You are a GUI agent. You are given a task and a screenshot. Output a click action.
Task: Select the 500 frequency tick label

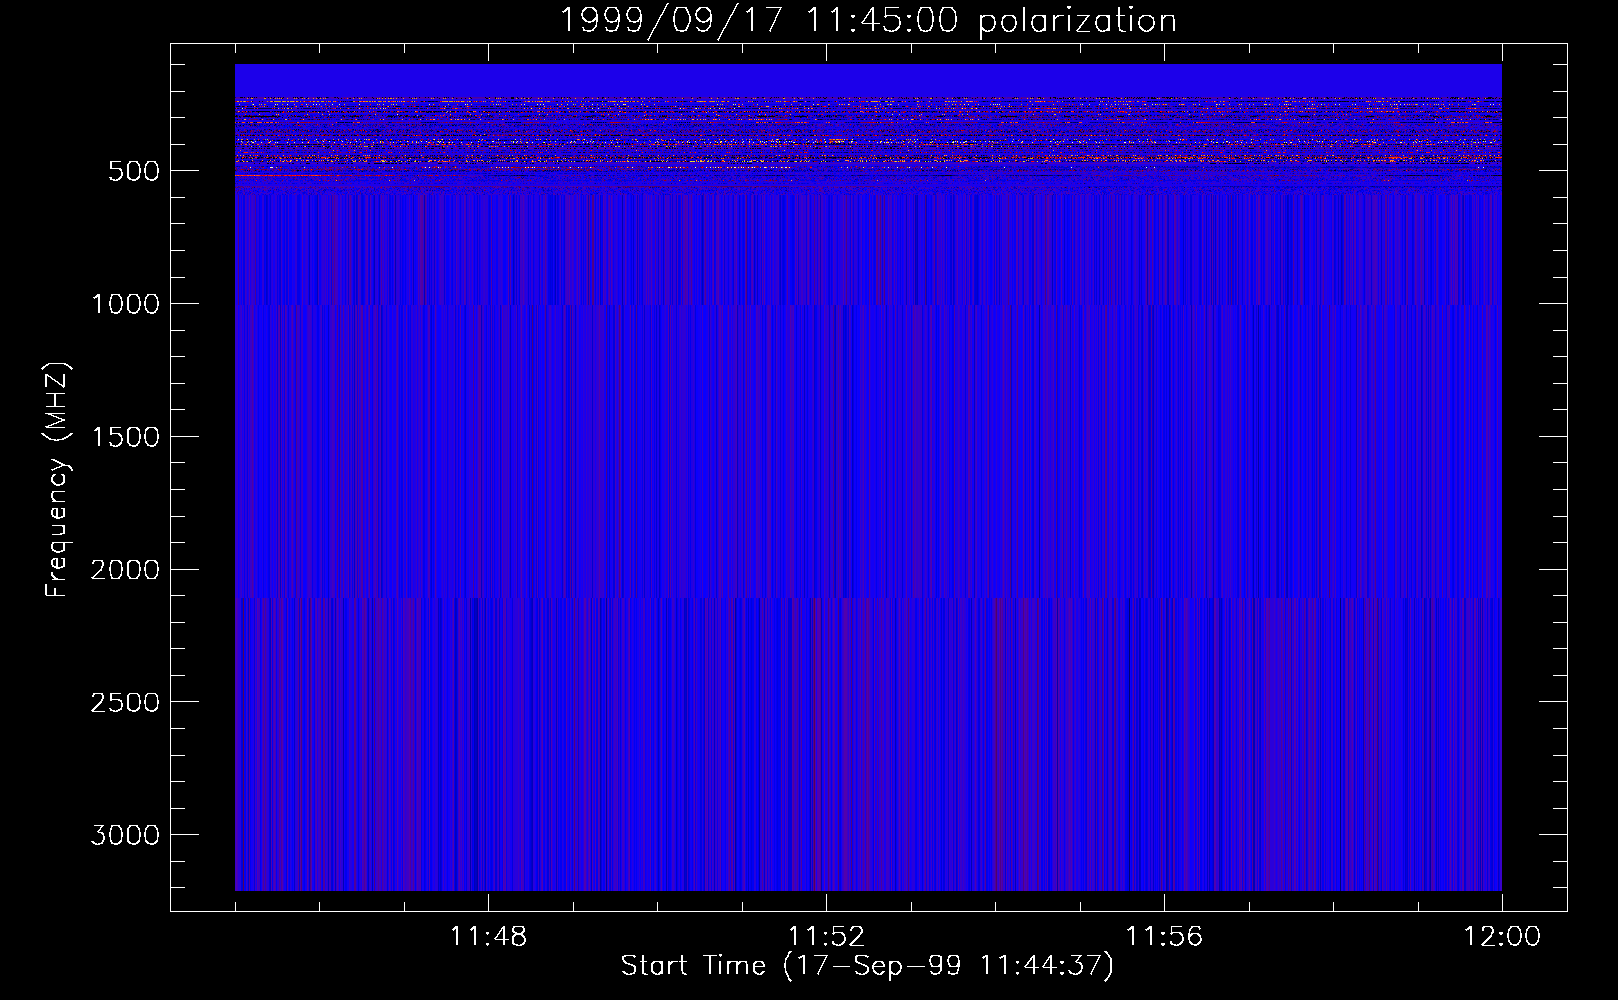coord(133,171)
